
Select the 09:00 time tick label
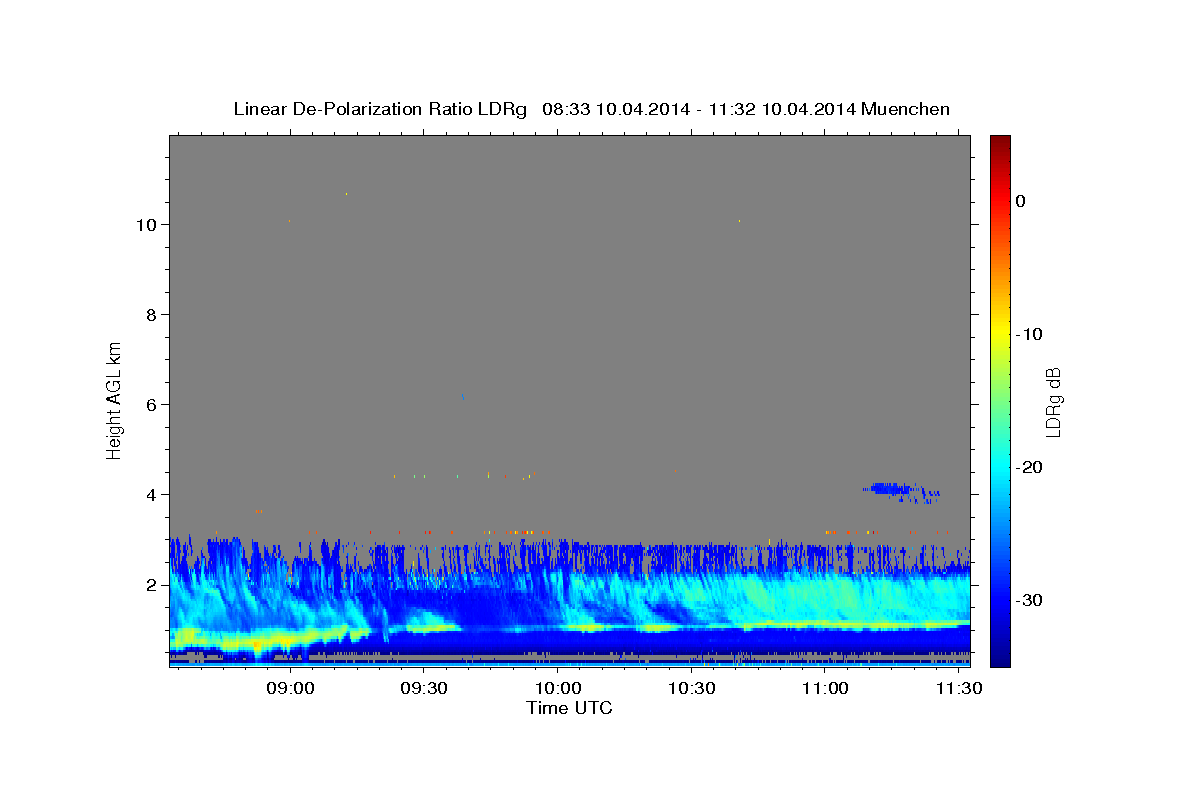(291, 688)
